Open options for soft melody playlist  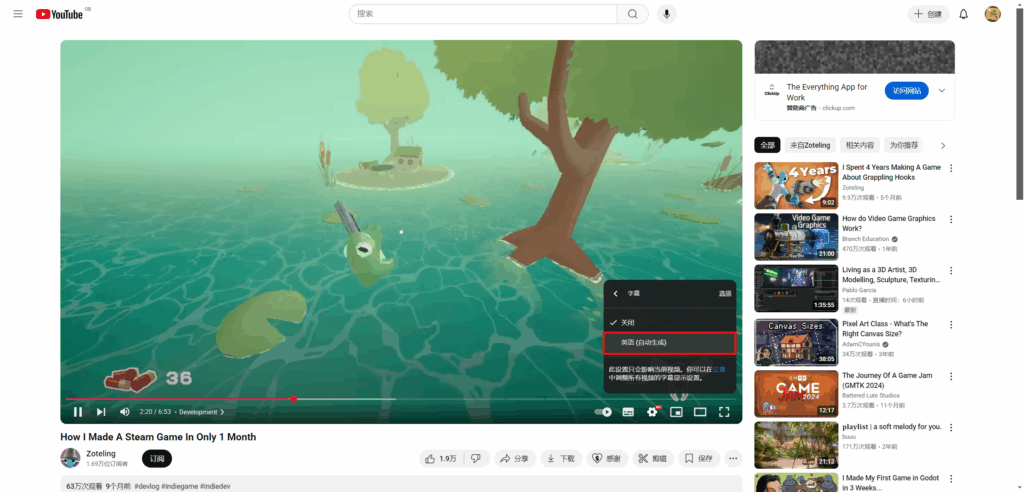(x=951, y=427)
